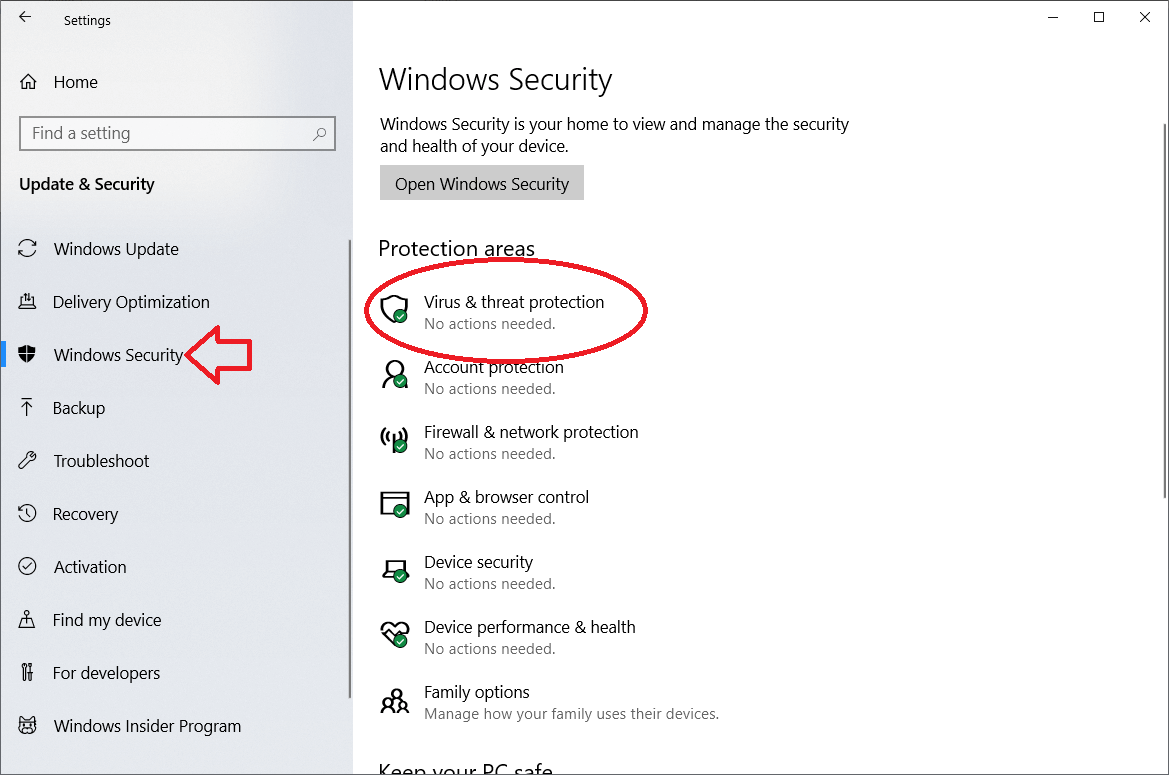Viewport: 1169px width, 775px height.
Task: Select the Windows Update refresh icon
Action: pyautogui.click(x=28, y=248)
